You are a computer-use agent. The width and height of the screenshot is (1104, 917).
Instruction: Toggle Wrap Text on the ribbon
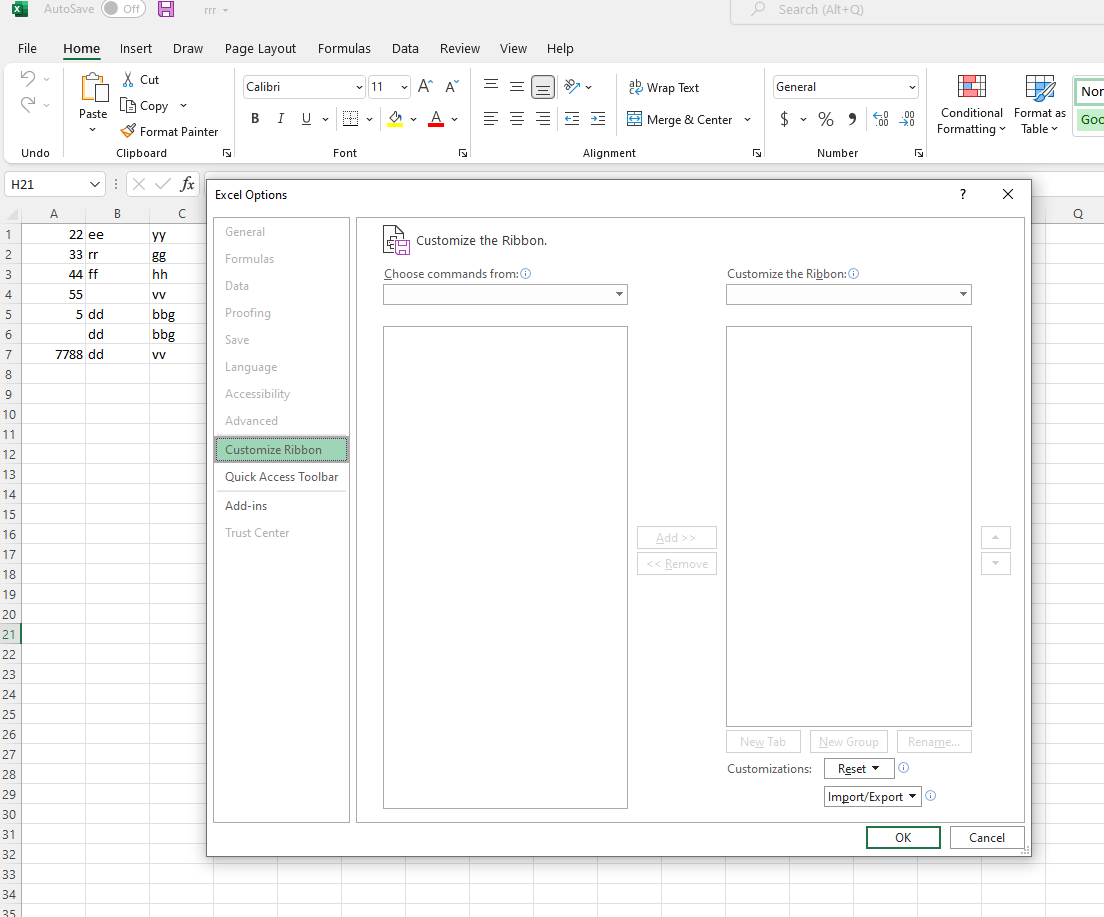click(664, 87)
